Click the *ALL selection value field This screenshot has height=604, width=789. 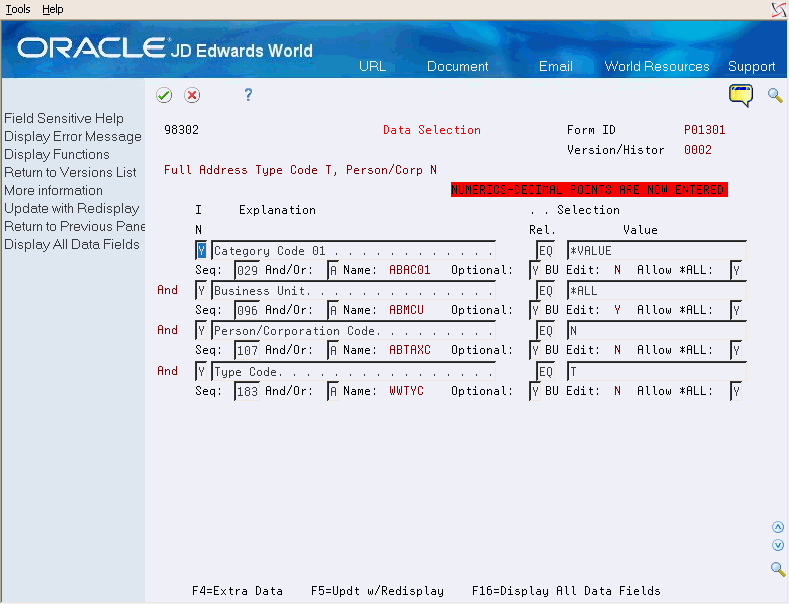(x=657, y=290)
